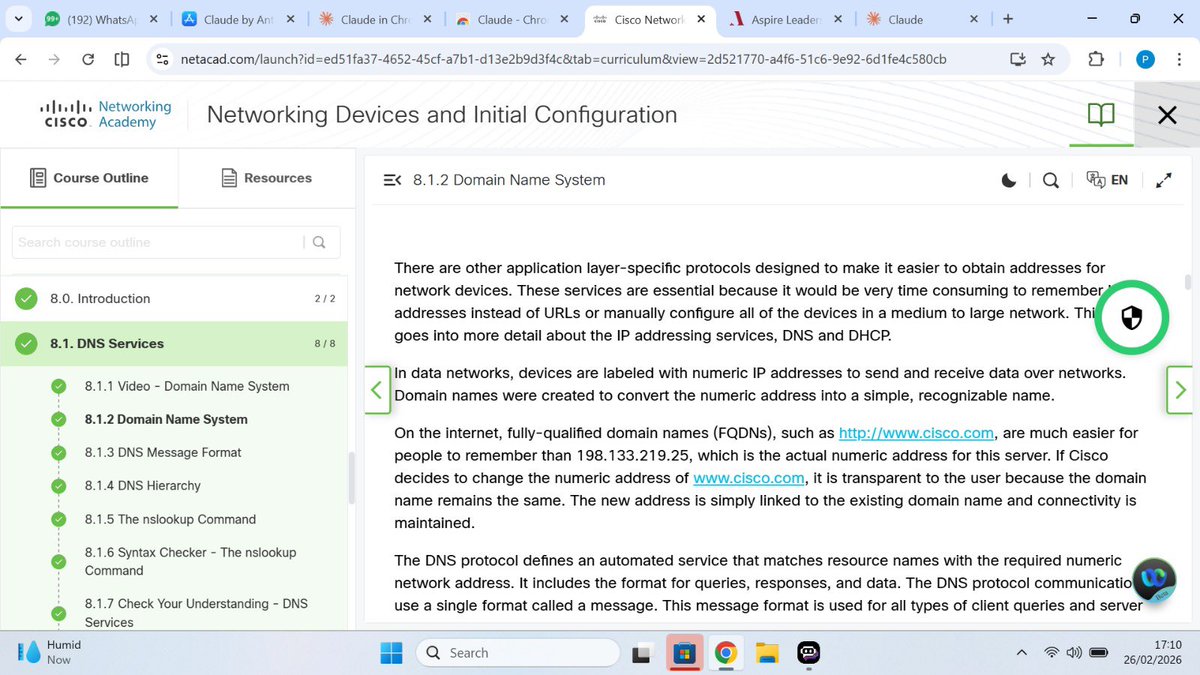
Task: Switch to Resources tab
Action: 265,178
